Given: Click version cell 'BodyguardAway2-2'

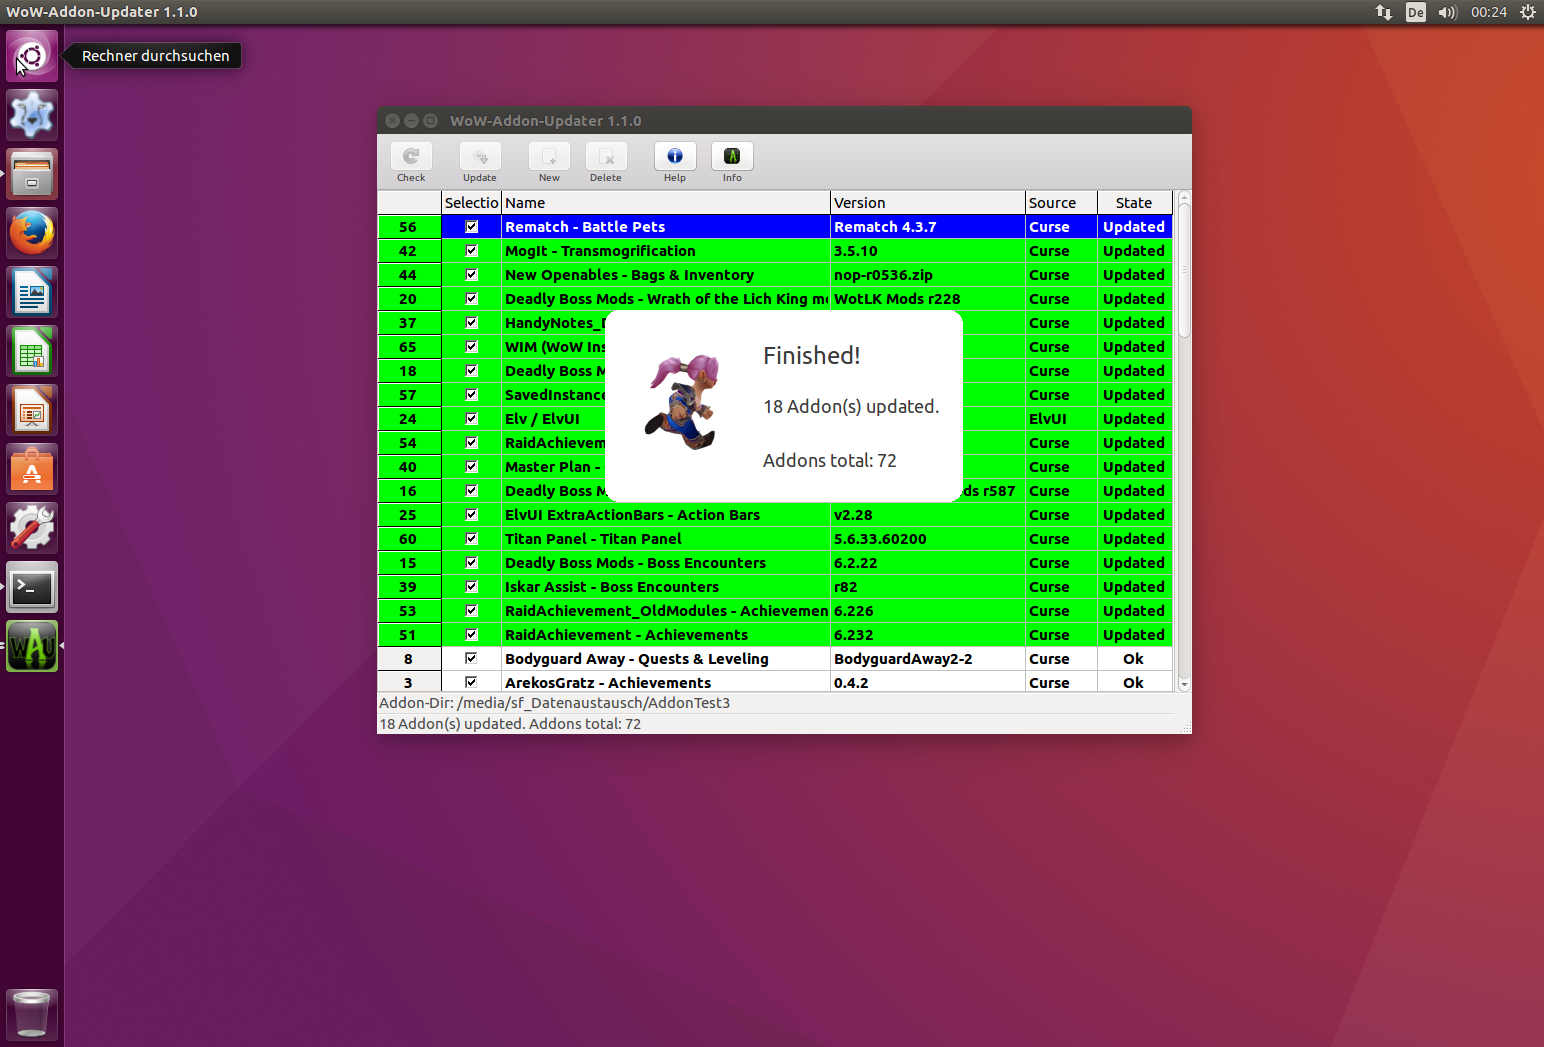Looking at the screenshot, I should coord(928,659).
